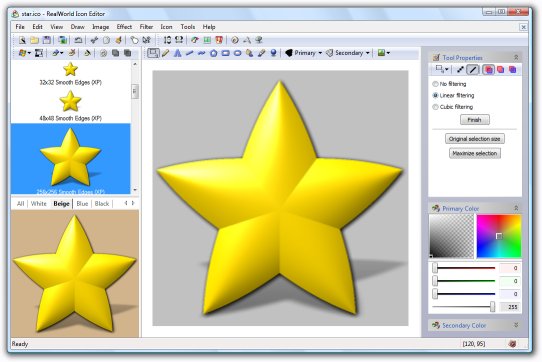The width and height of the screenshot is (542, 362).
Task: Select the Flood fill bucket tool
Action: (250, 53)
